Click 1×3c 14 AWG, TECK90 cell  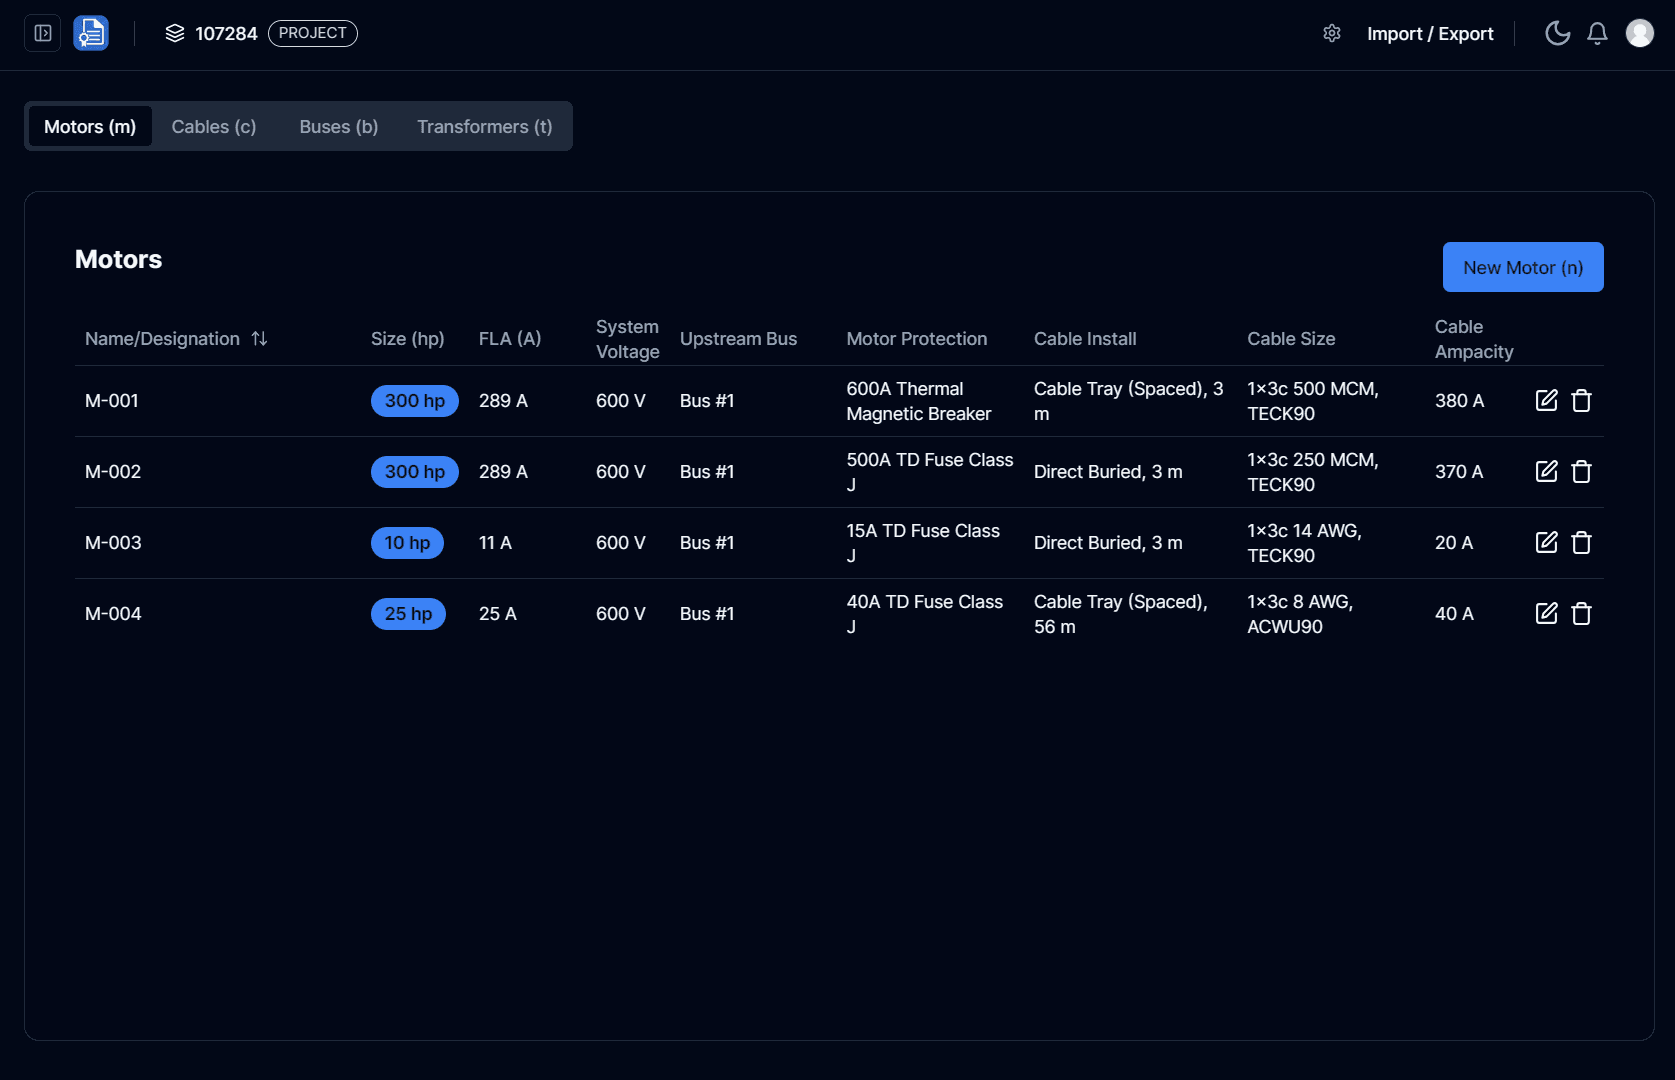pos(1304,543)
